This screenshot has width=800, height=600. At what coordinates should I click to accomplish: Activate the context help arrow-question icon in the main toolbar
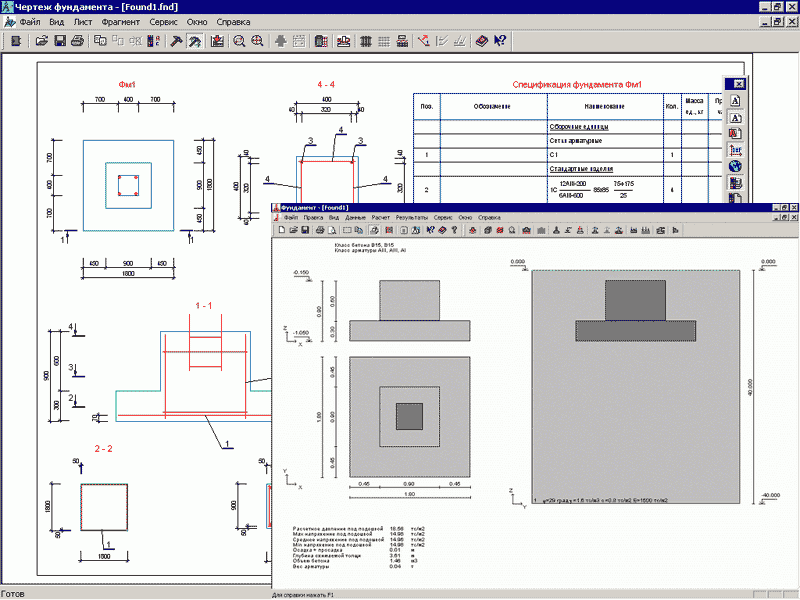tap(500, 41)
